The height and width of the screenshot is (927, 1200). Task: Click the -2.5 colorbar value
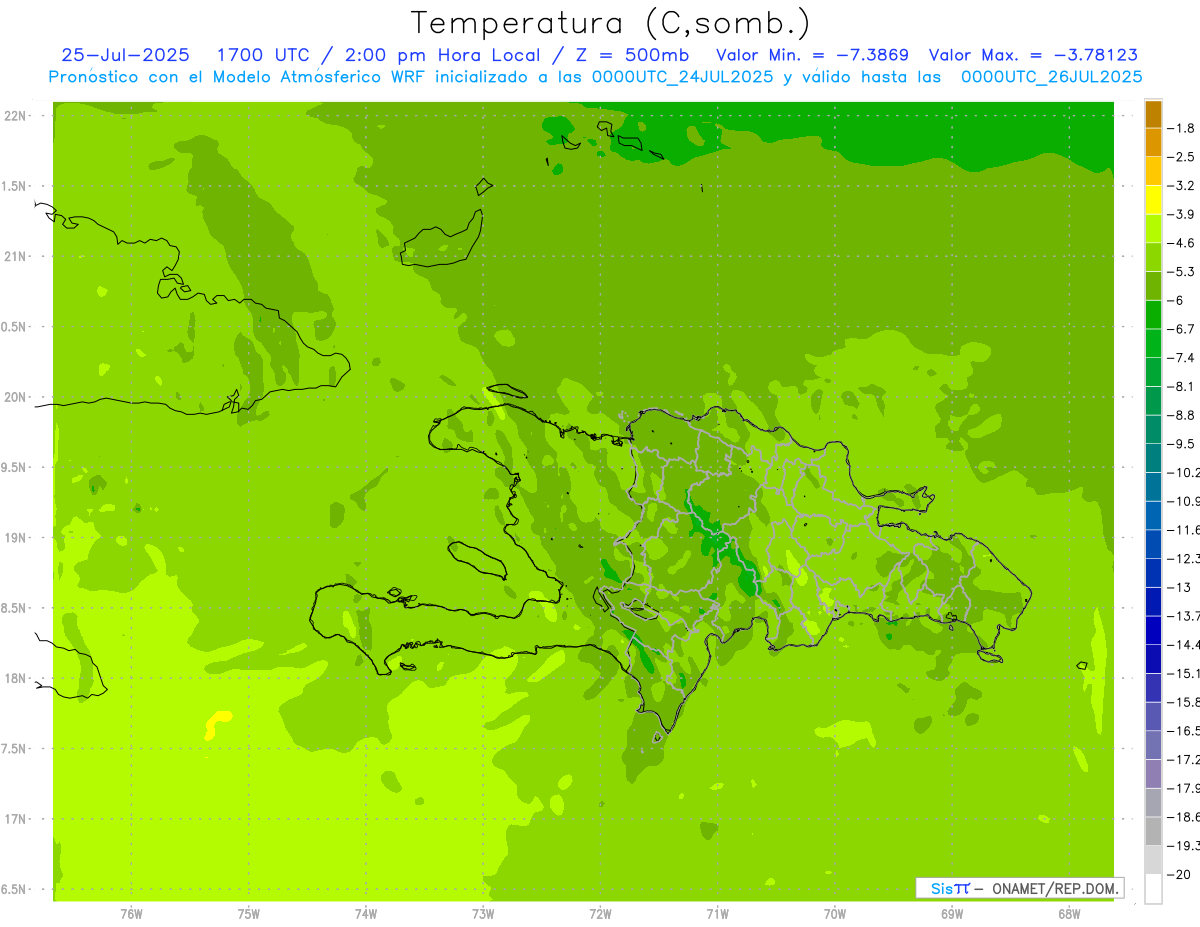tap(1181, 157)
